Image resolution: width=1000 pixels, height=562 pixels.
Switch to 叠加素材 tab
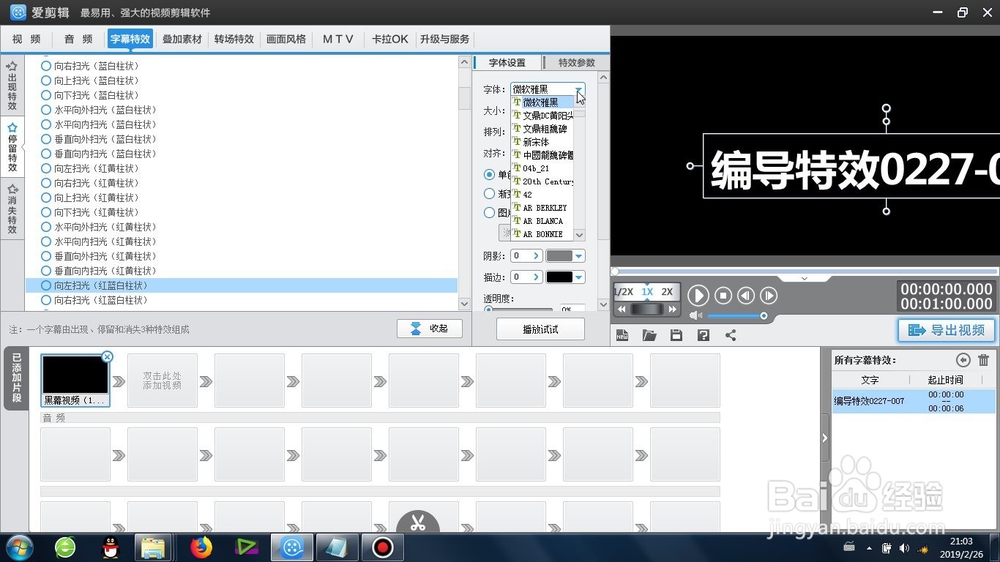[x=182, y=40]
